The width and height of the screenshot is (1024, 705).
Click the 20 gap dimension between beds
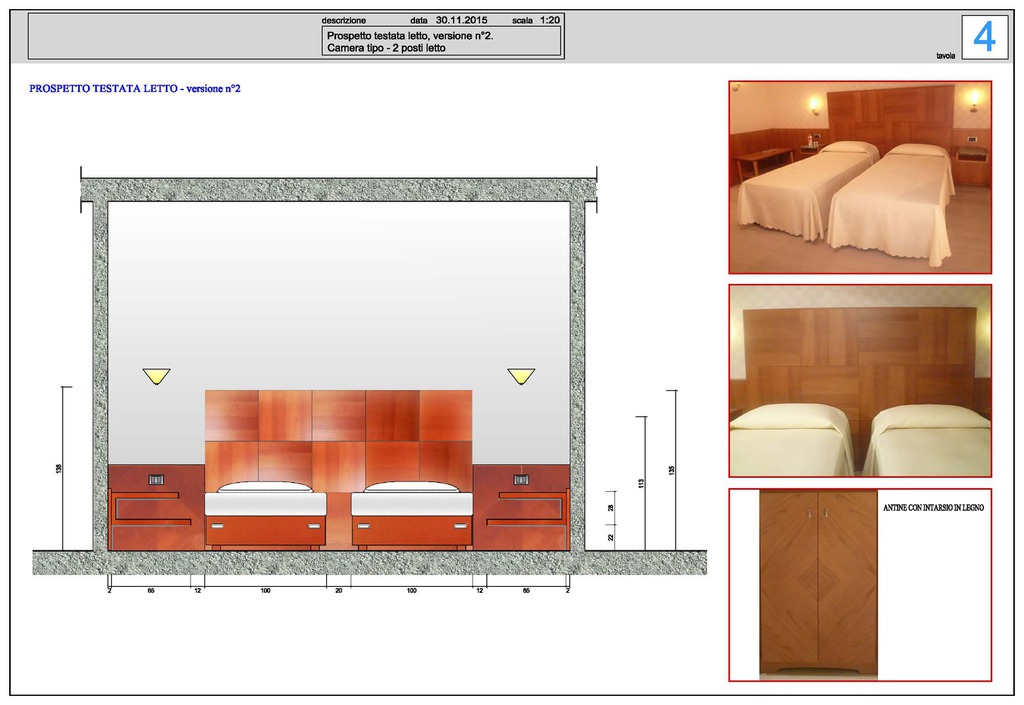(338, 592)
